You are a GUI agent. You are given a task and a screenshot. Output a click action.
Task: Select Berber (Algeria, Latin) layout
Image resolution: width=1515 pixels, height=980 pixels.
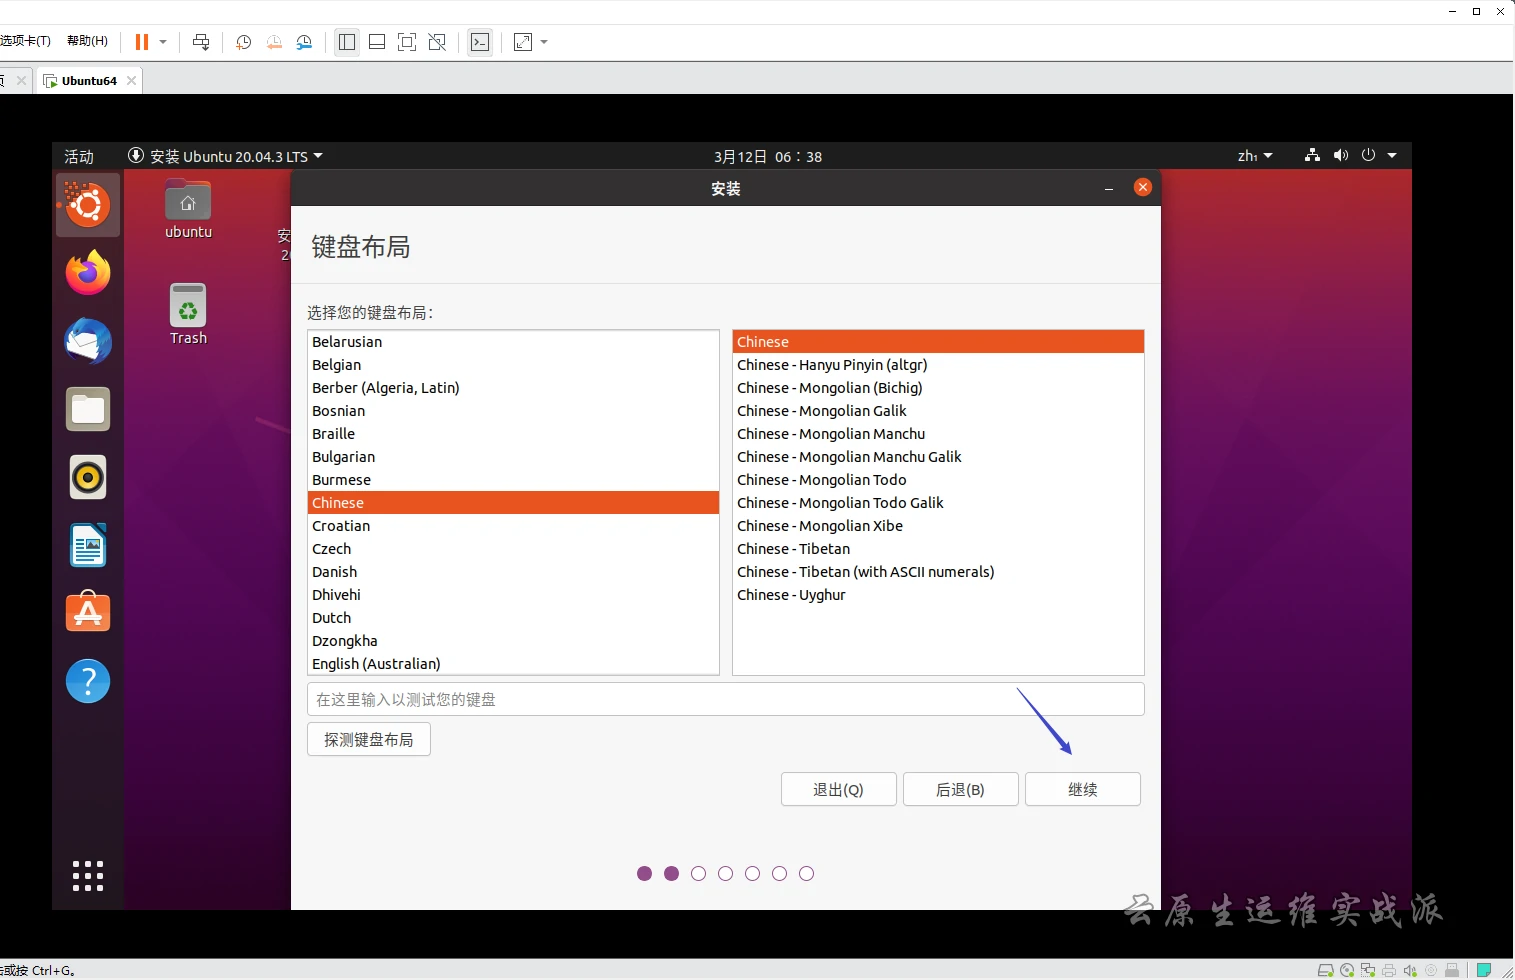click(513, 388)
